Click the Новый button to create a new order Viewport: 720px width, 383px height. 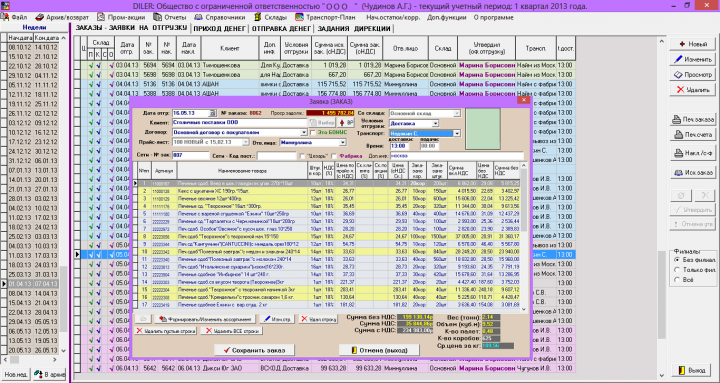point(692,44)
